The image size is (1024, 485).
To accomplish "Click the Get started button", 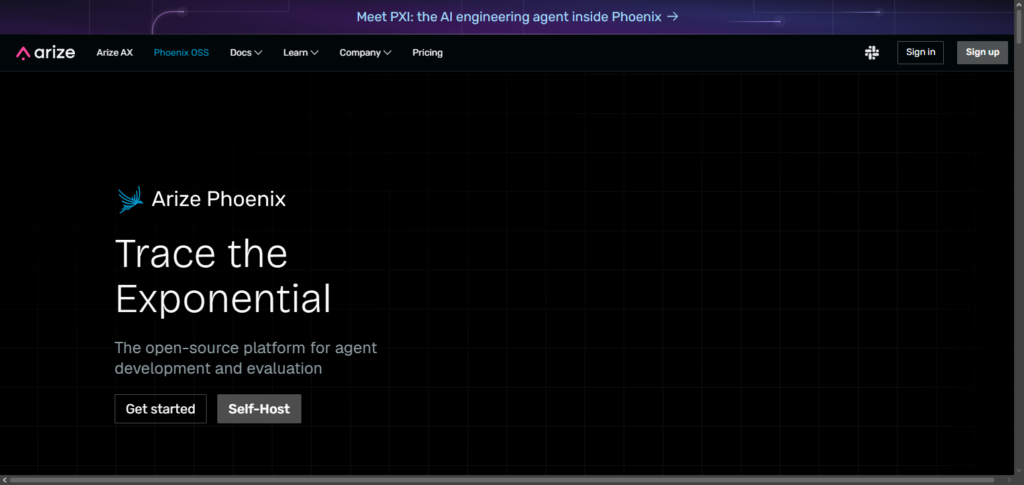I will tap(161, 409).
